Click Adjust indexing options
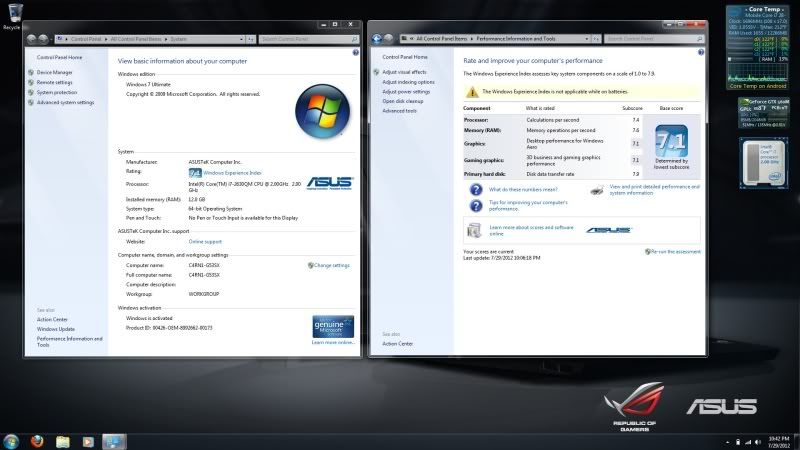This screenshot has height=450, width=800. click(x=408, y=82)
